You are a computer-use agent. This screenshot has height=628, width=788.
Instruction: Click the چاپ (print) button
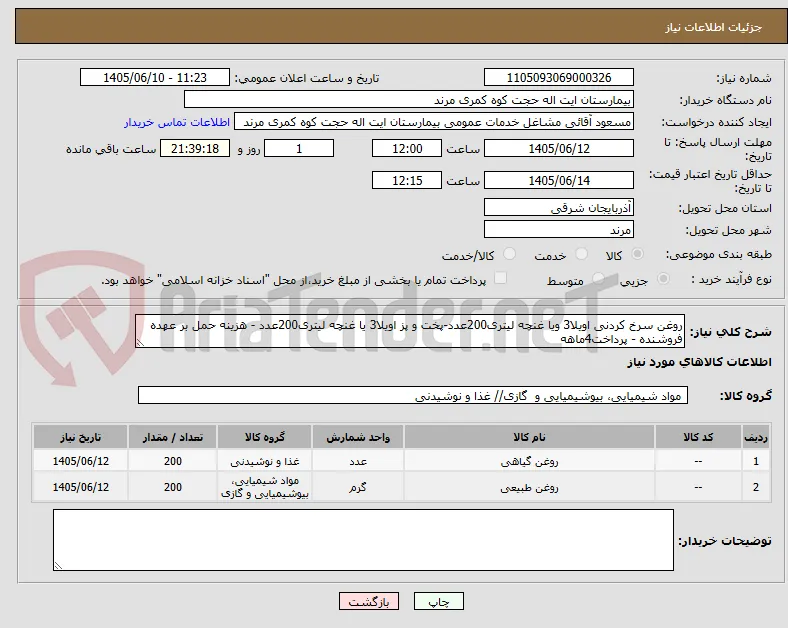coord(439,601)
